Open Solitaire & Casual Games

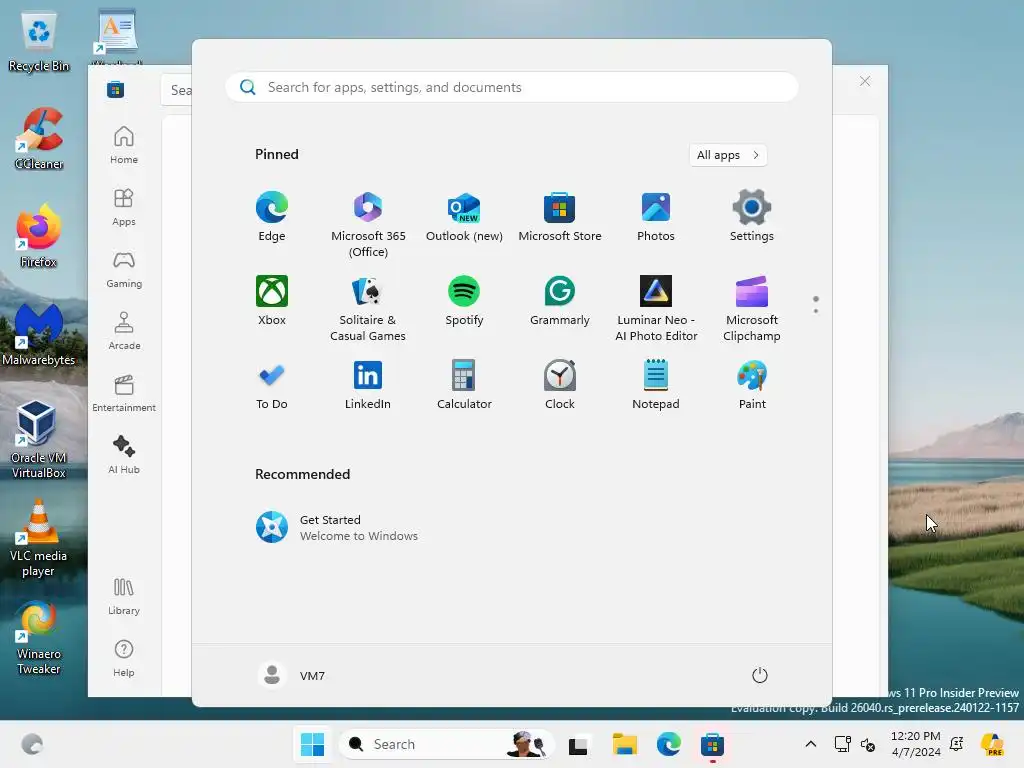[368, 309]
